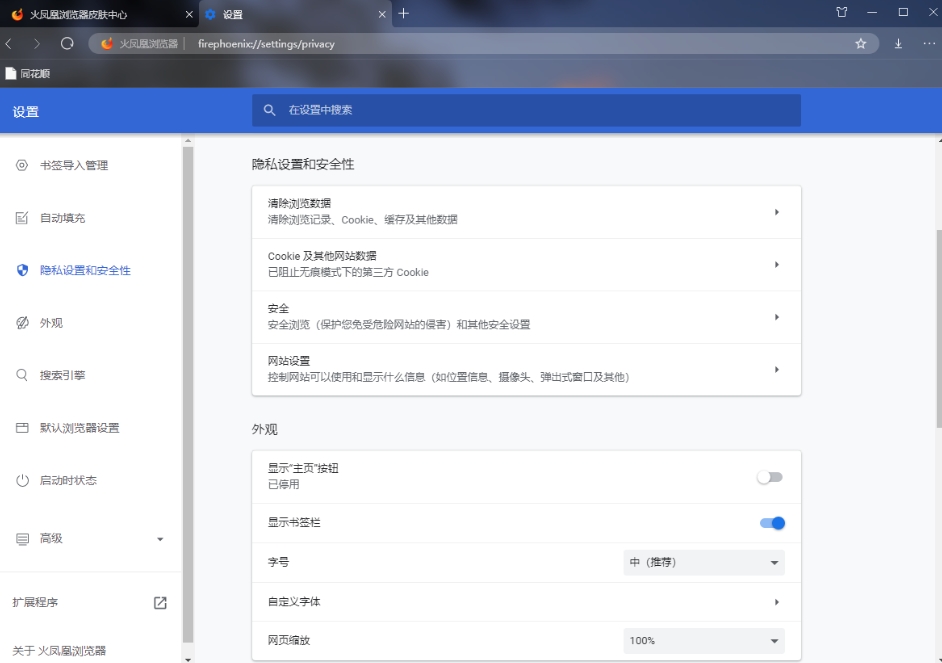Click the 启动时状态 power icon
The width and height of the screenshot is (942, 663).
click(x=22, y=481)
